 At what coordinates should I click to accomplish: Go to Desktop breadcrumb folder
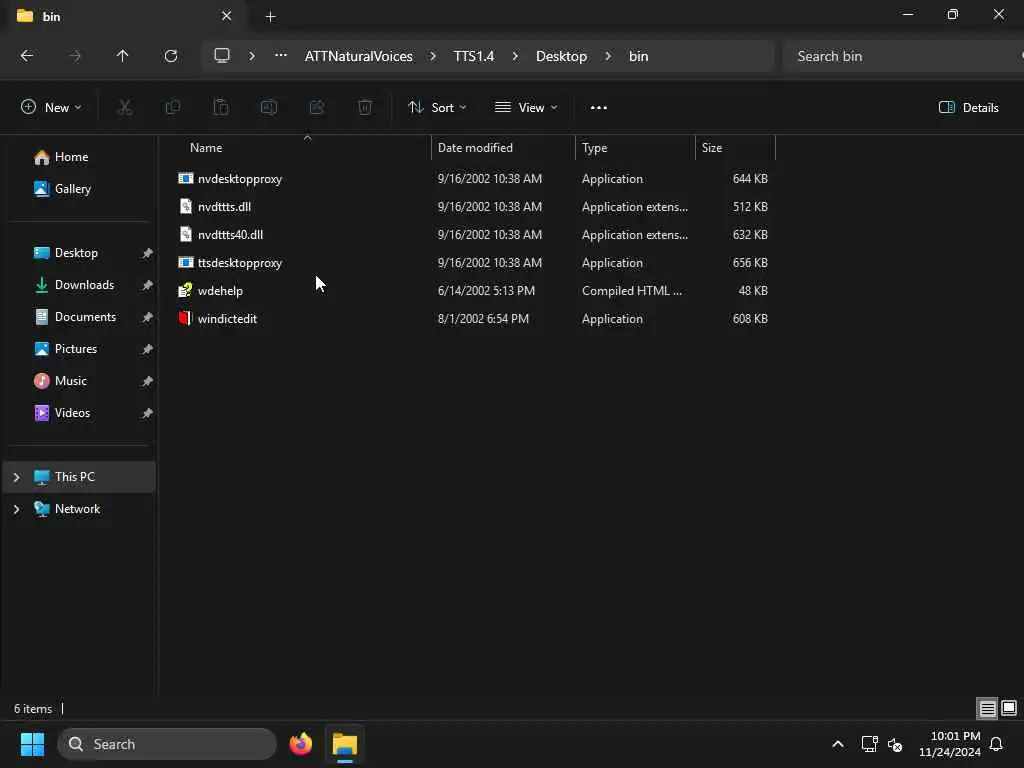561,56
